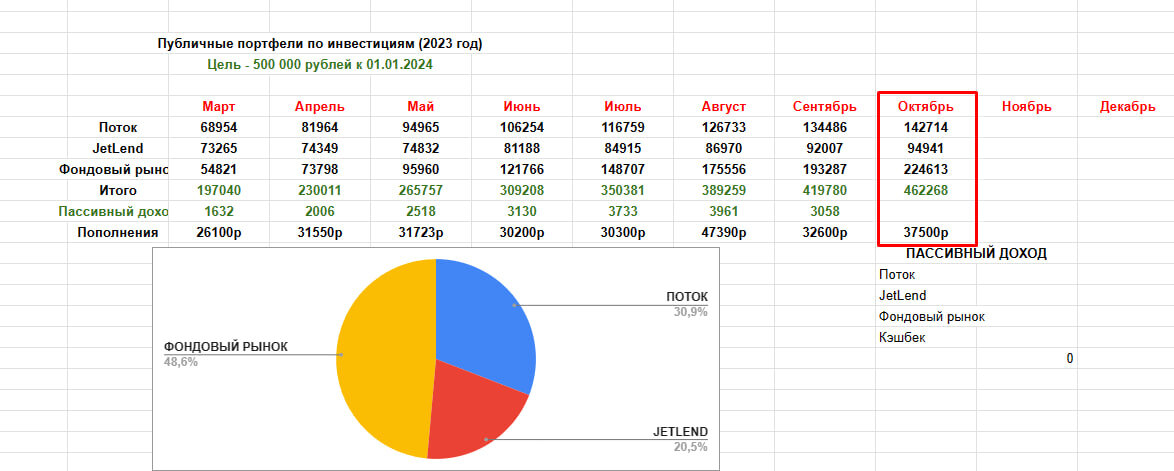Select cell with value 121766
Screen dimensions: 1174x471
[522, 169]
